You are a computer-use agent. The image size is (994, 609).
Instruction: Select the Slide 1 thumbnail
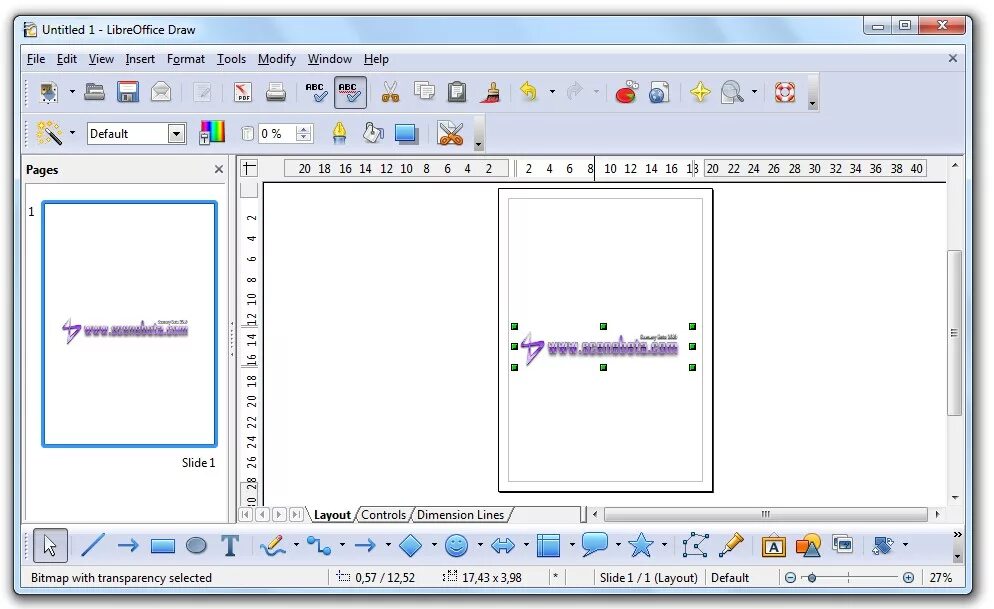tap(129, 324)
